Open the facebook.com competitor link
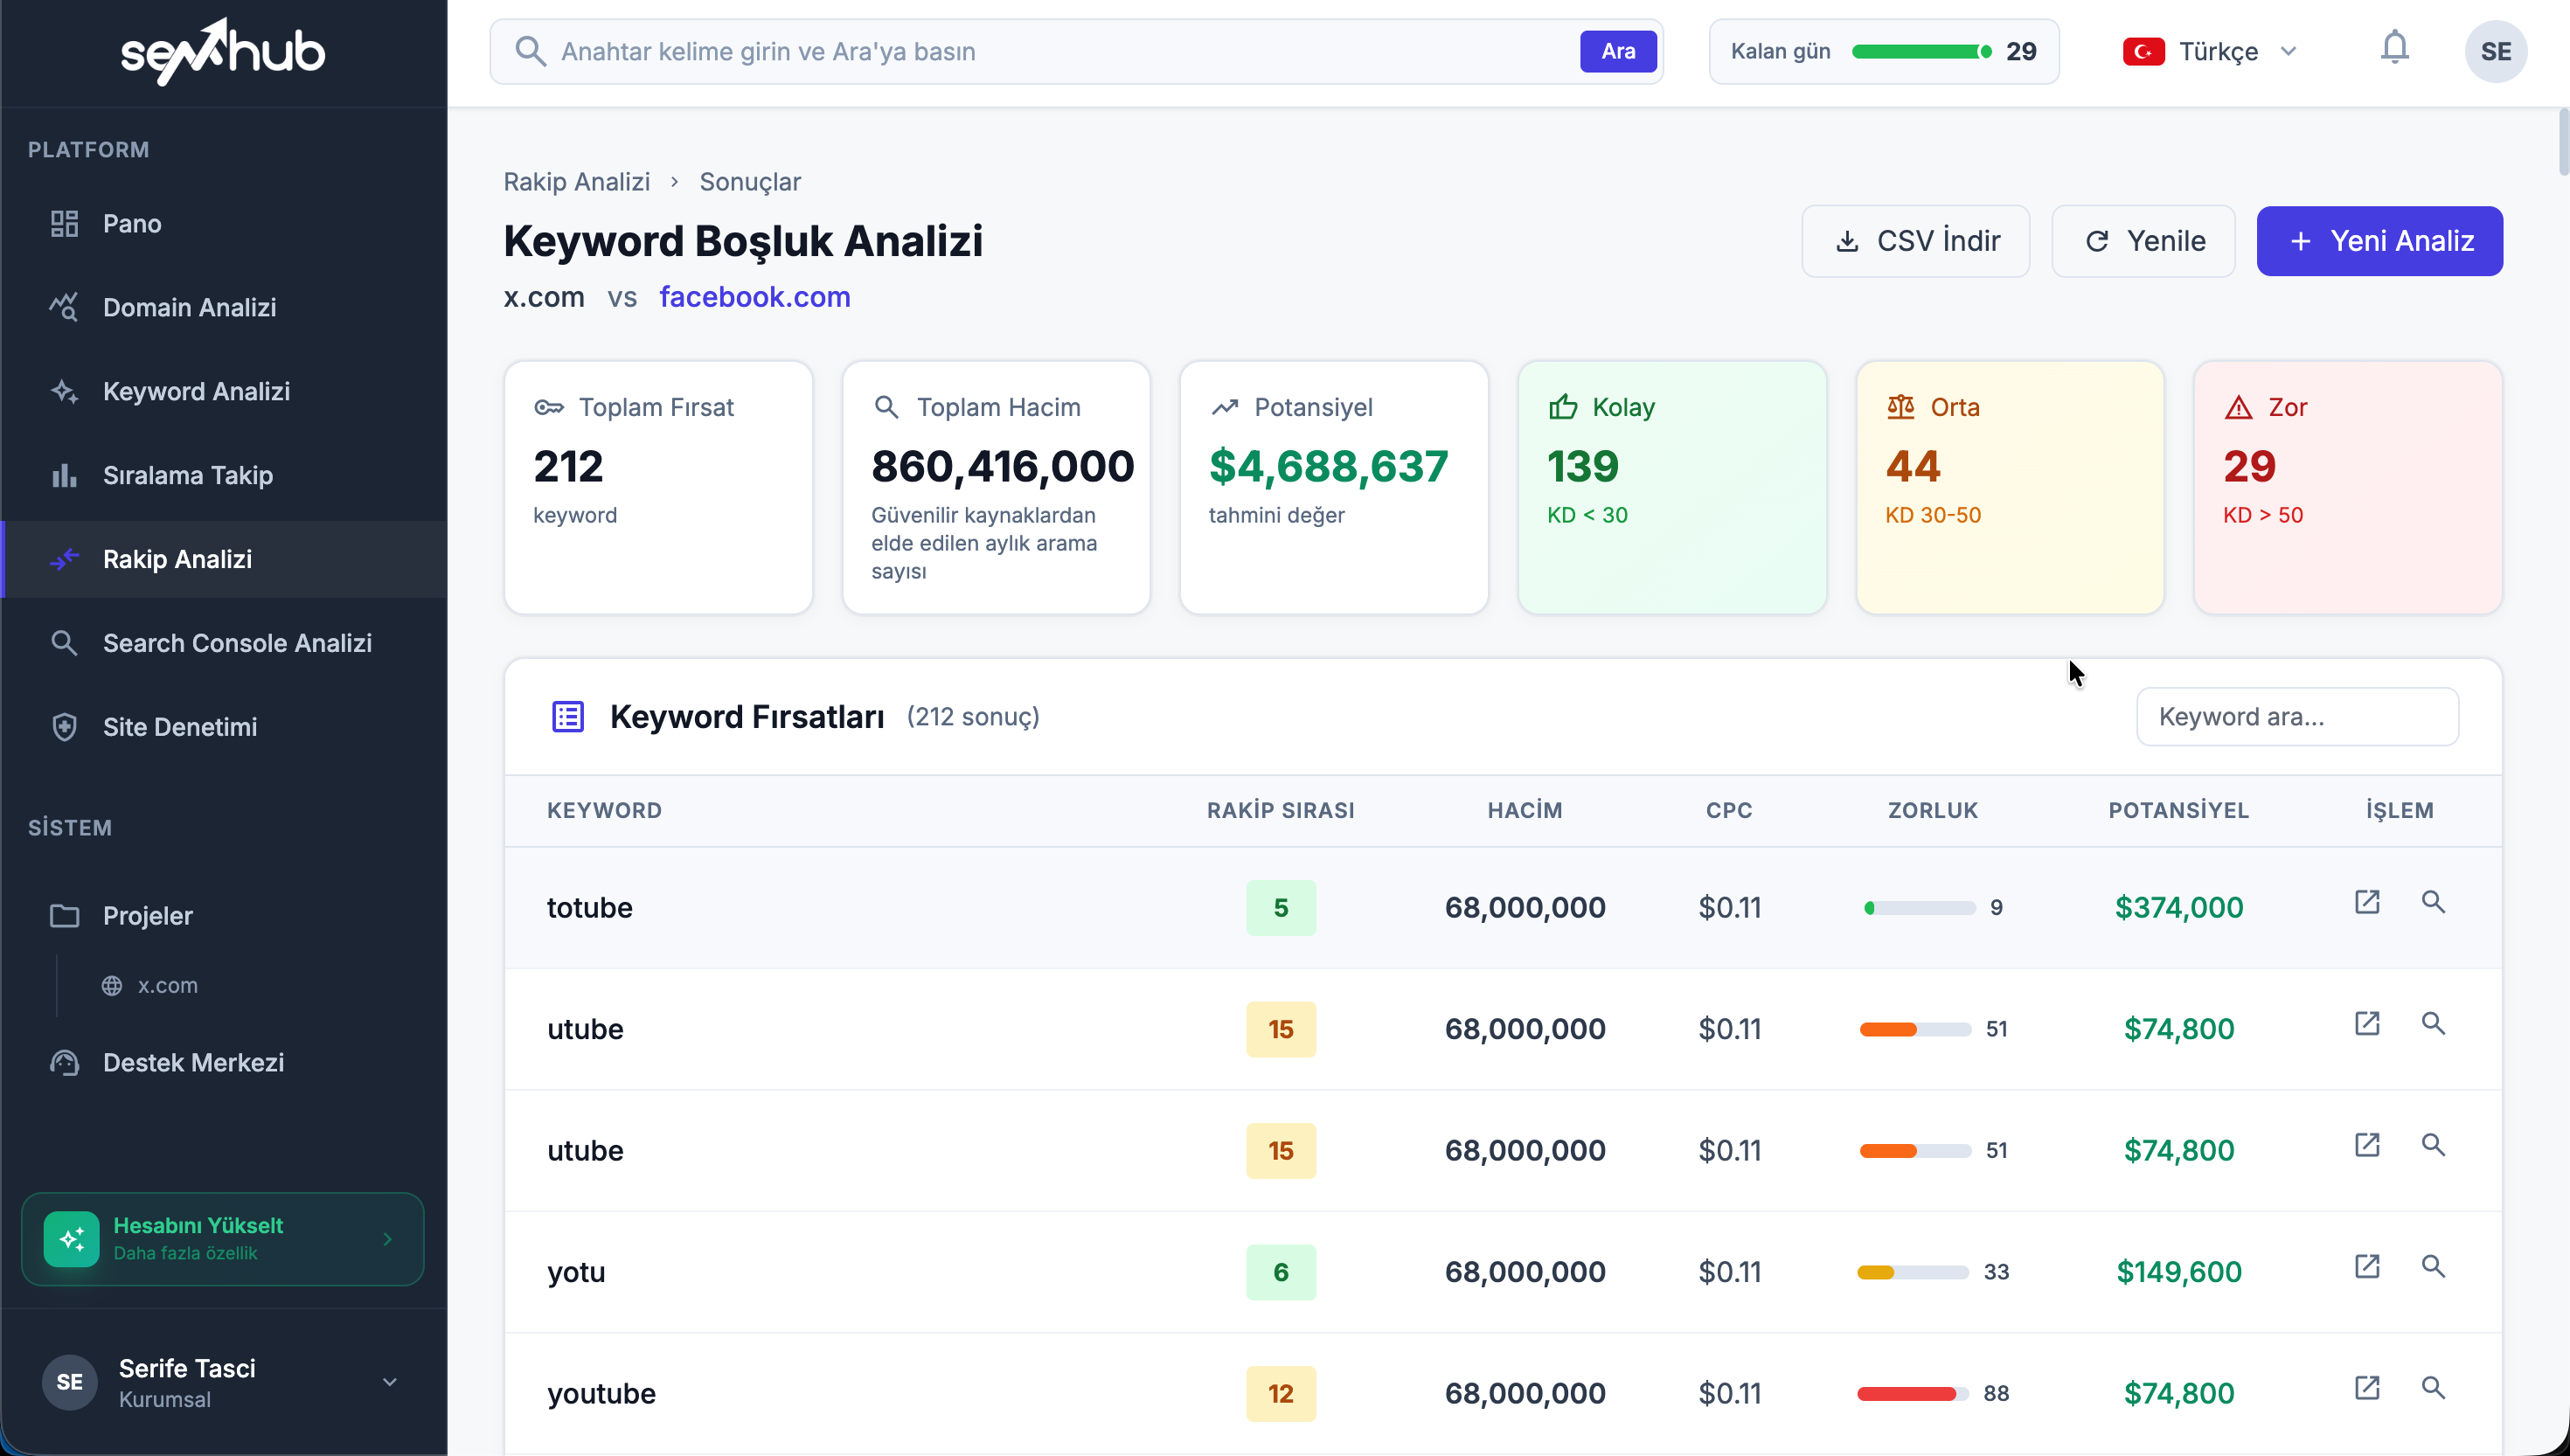 (x=754, y=297)
